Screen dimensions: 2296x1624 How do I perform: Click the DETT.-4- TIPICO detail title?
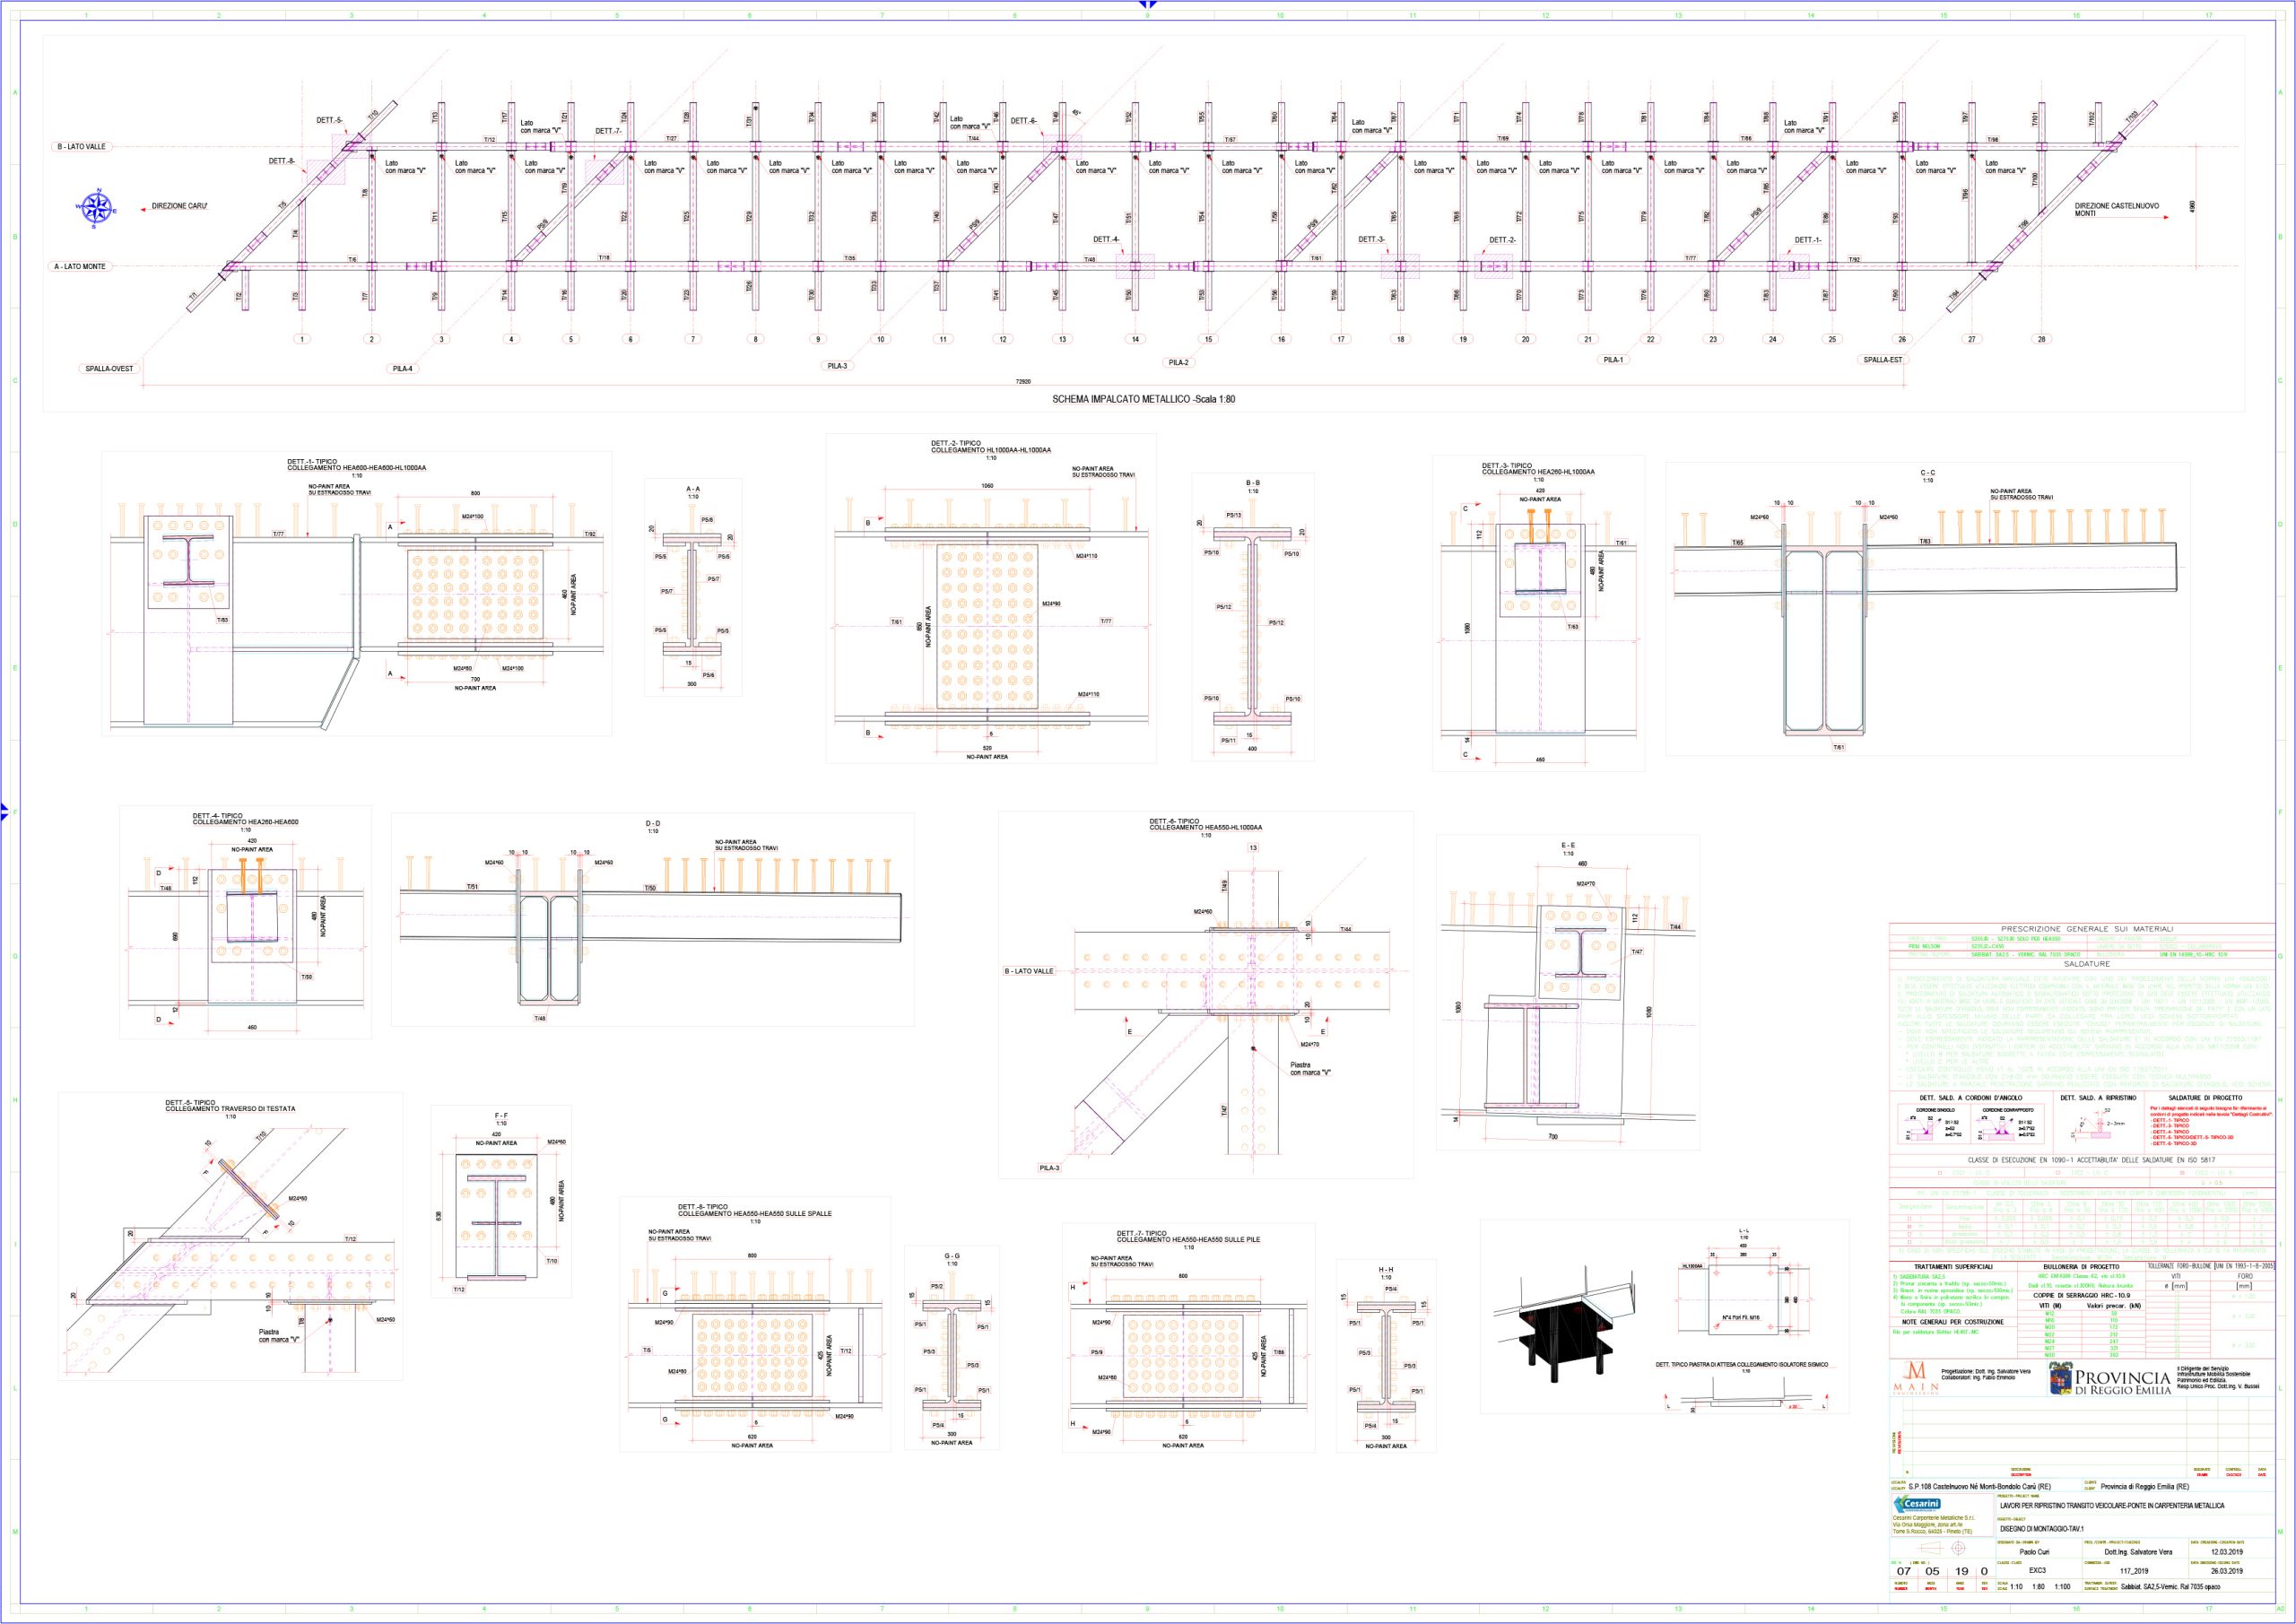(246, 819)
